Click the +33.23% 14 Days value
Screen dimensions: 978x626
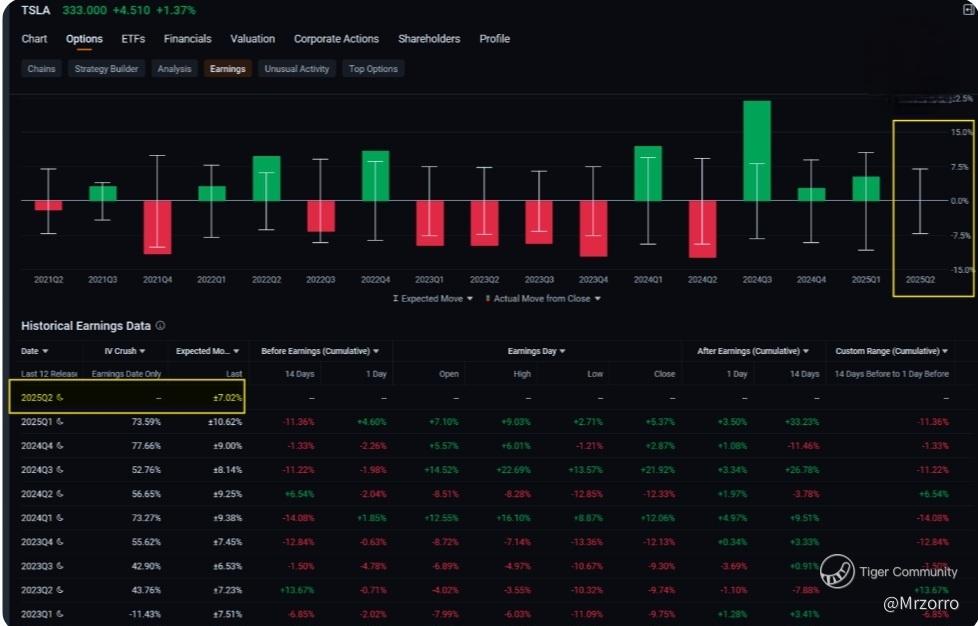pos(801,421)
